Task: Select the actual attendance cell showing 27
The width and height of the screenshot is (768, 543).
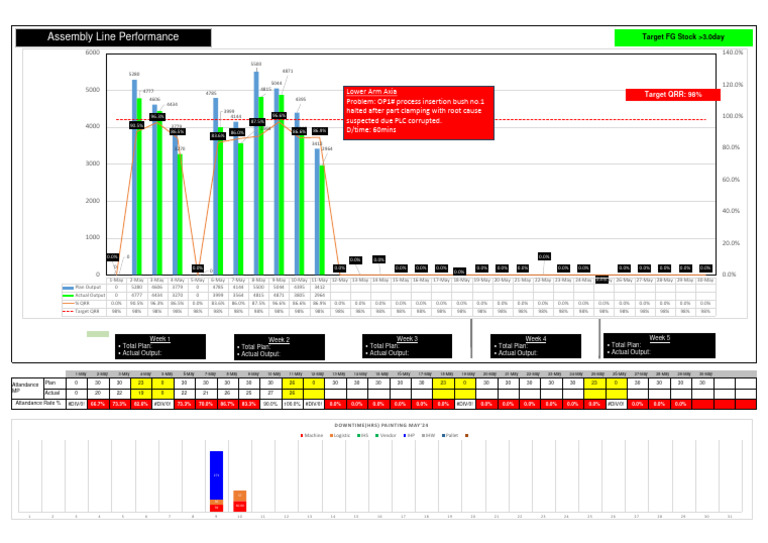Action: 270,393
